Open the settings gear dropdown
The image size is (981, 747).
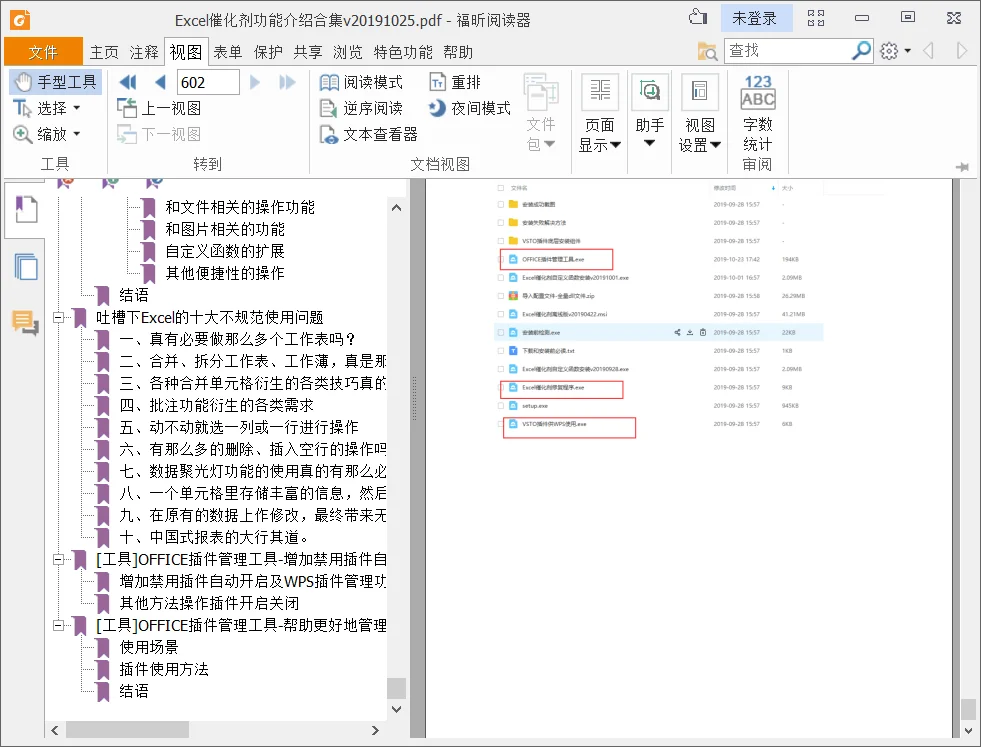[x=895, y=51]
